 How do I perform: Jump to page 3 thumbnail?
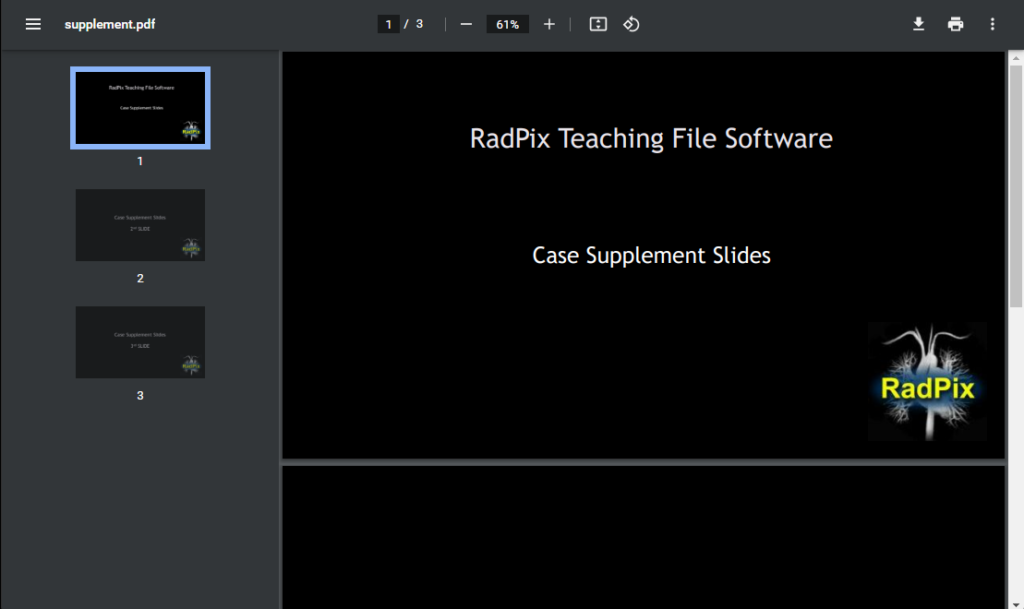(x=140, y=342)
